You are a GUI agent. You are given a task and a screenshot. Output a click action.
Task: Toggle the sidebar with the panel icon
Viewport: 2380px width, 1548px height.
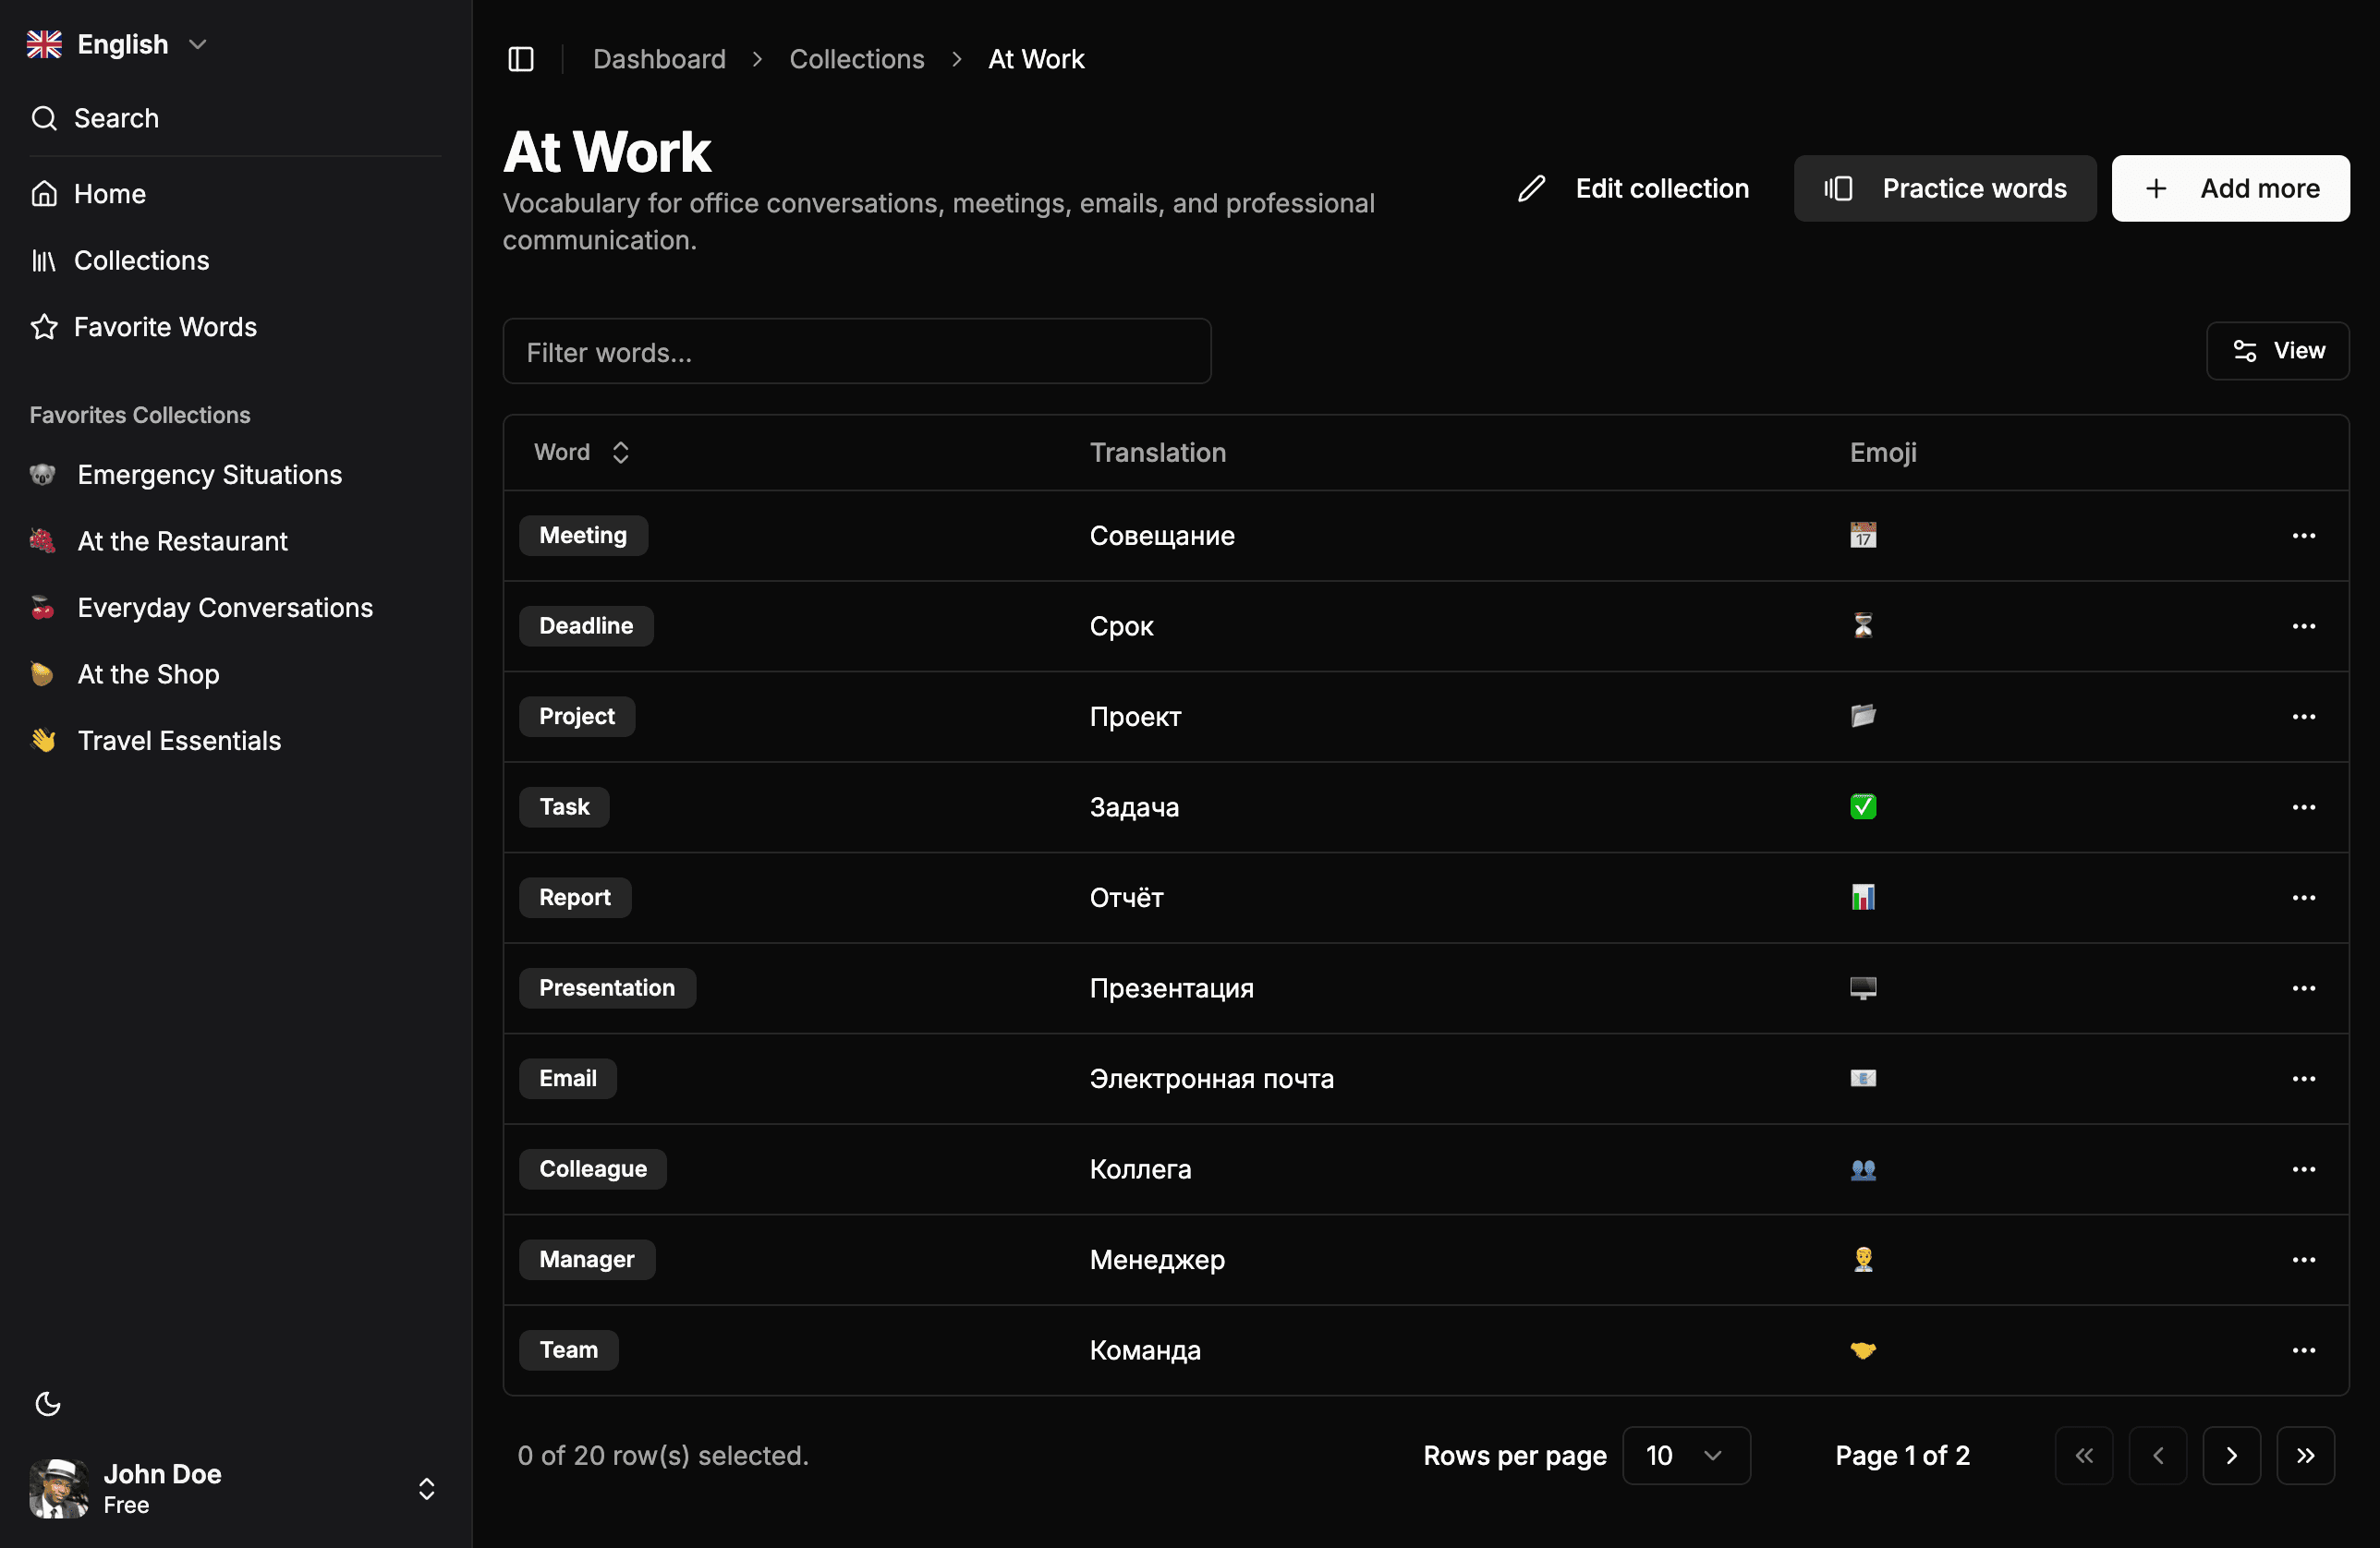coord(521,59)
